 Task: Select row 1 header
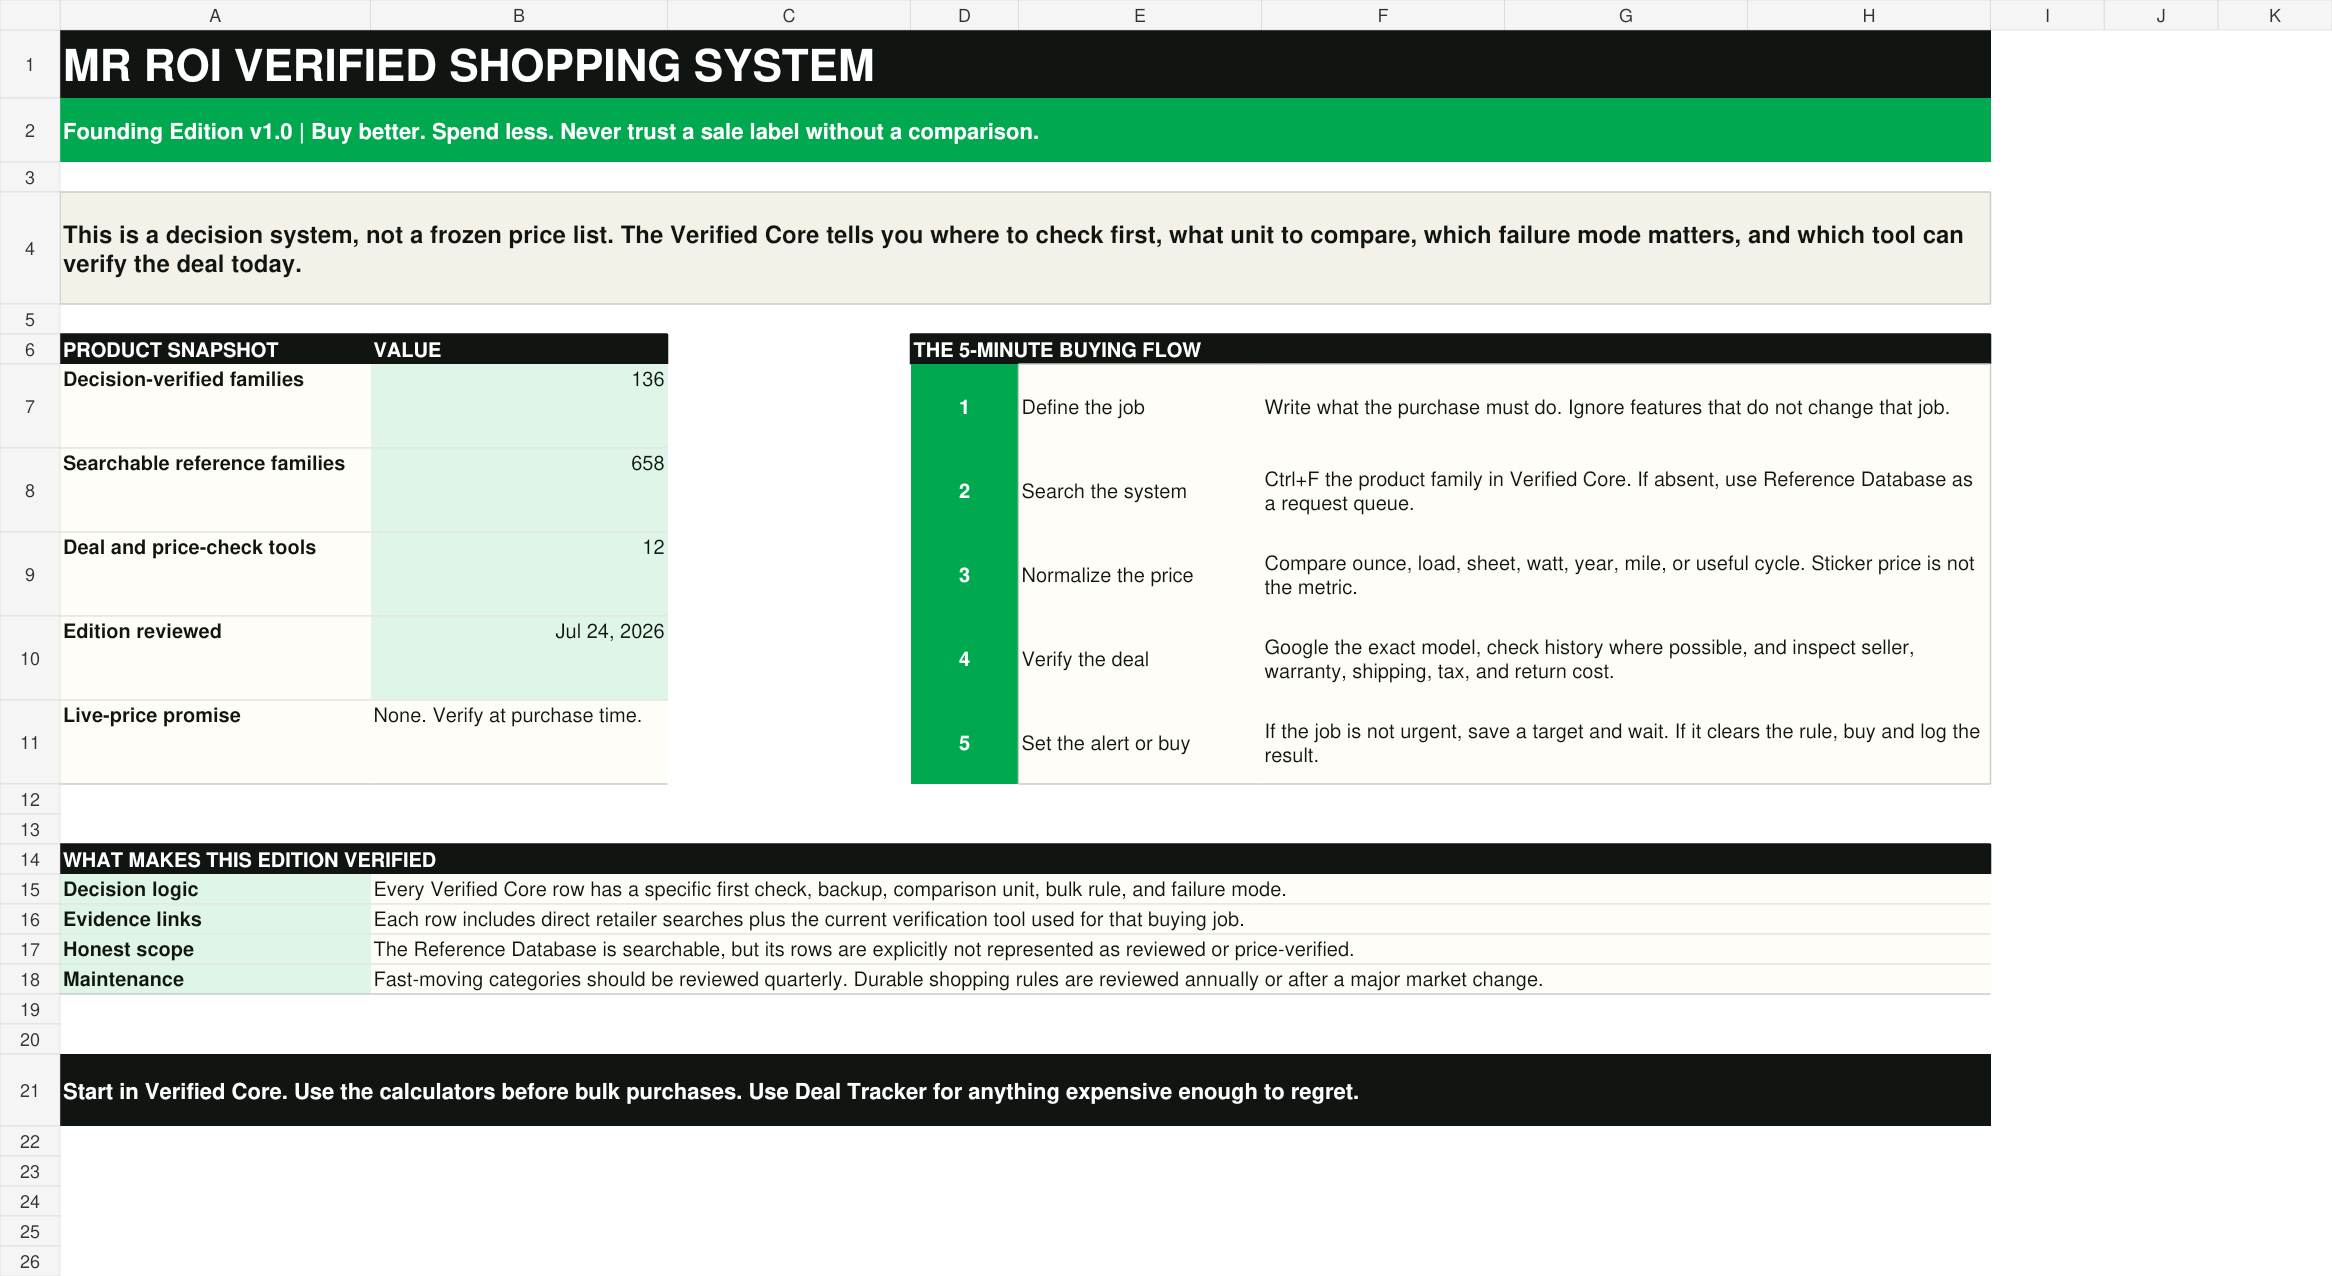(30, 65)
